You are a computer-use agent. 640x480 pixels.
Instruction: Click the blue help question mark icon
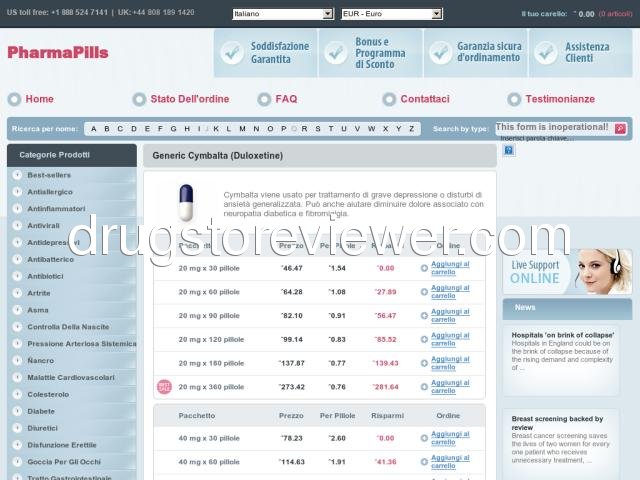click(x=509, y=150)
